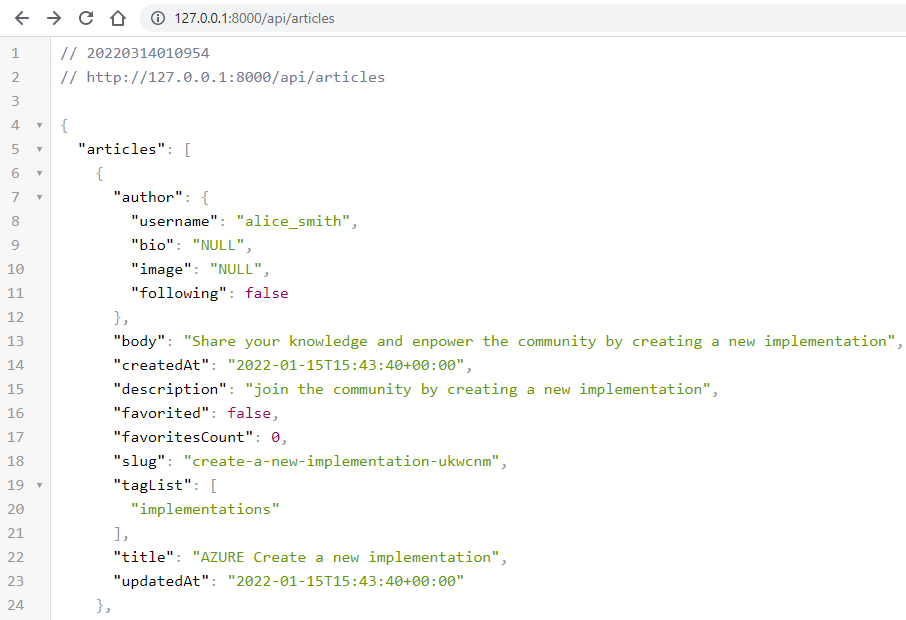Screen dimensions: 906x620
Task: Select the body text starting "Share your knowledge"
Action: tap(539, 341)
